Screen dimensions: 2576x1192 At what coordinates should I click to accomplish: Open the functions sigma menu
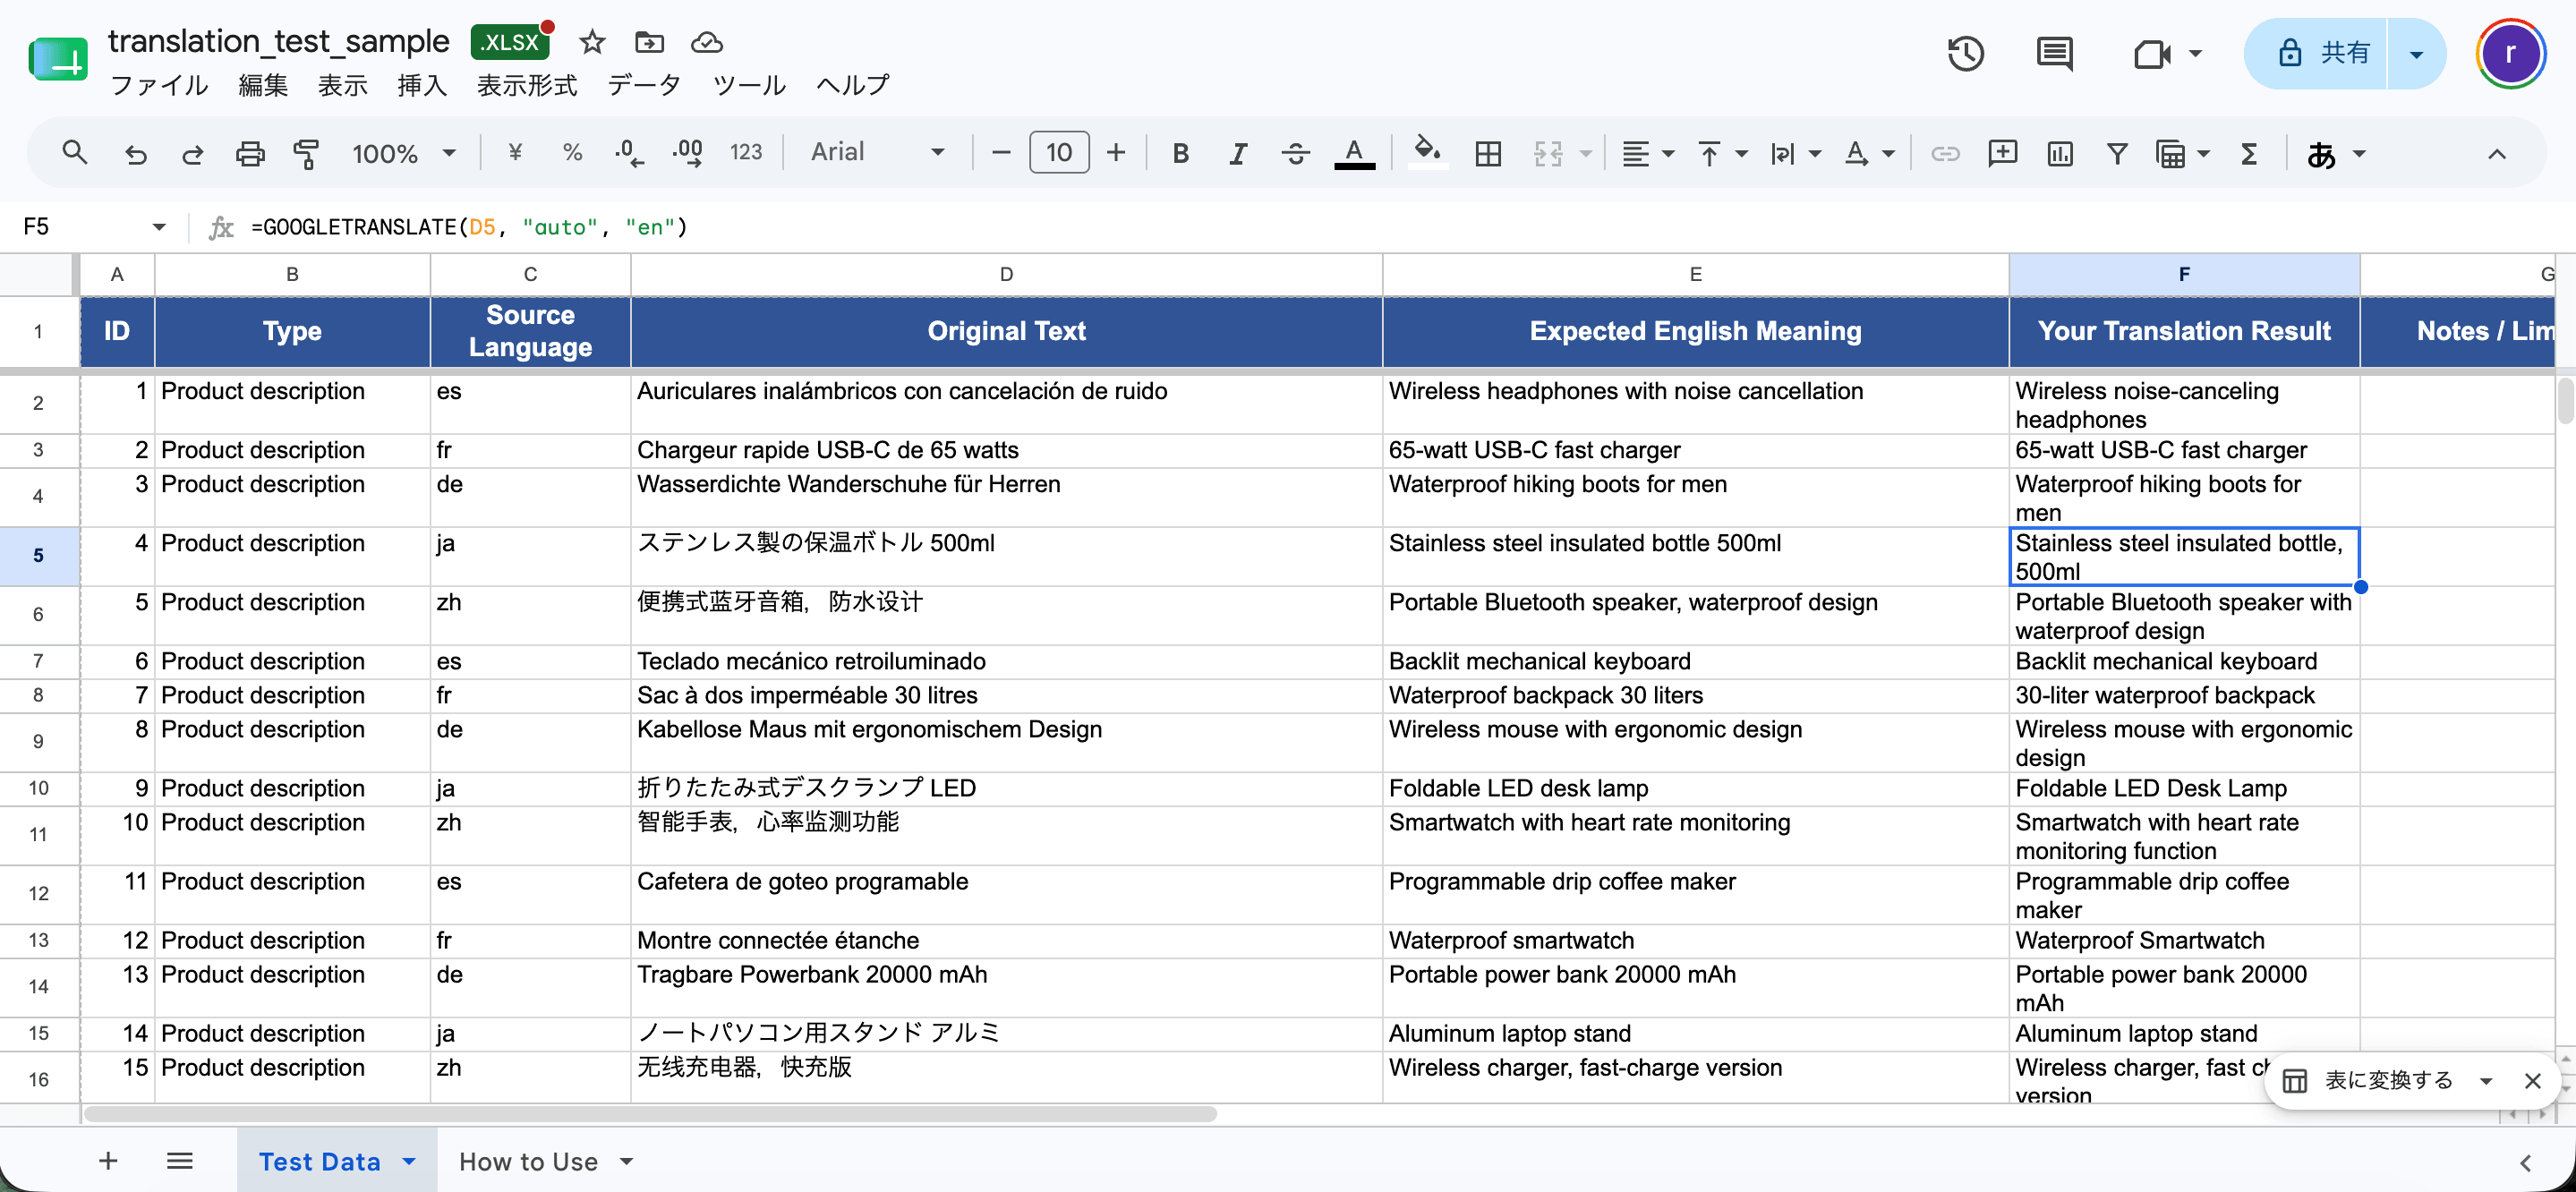(2249, 153)
